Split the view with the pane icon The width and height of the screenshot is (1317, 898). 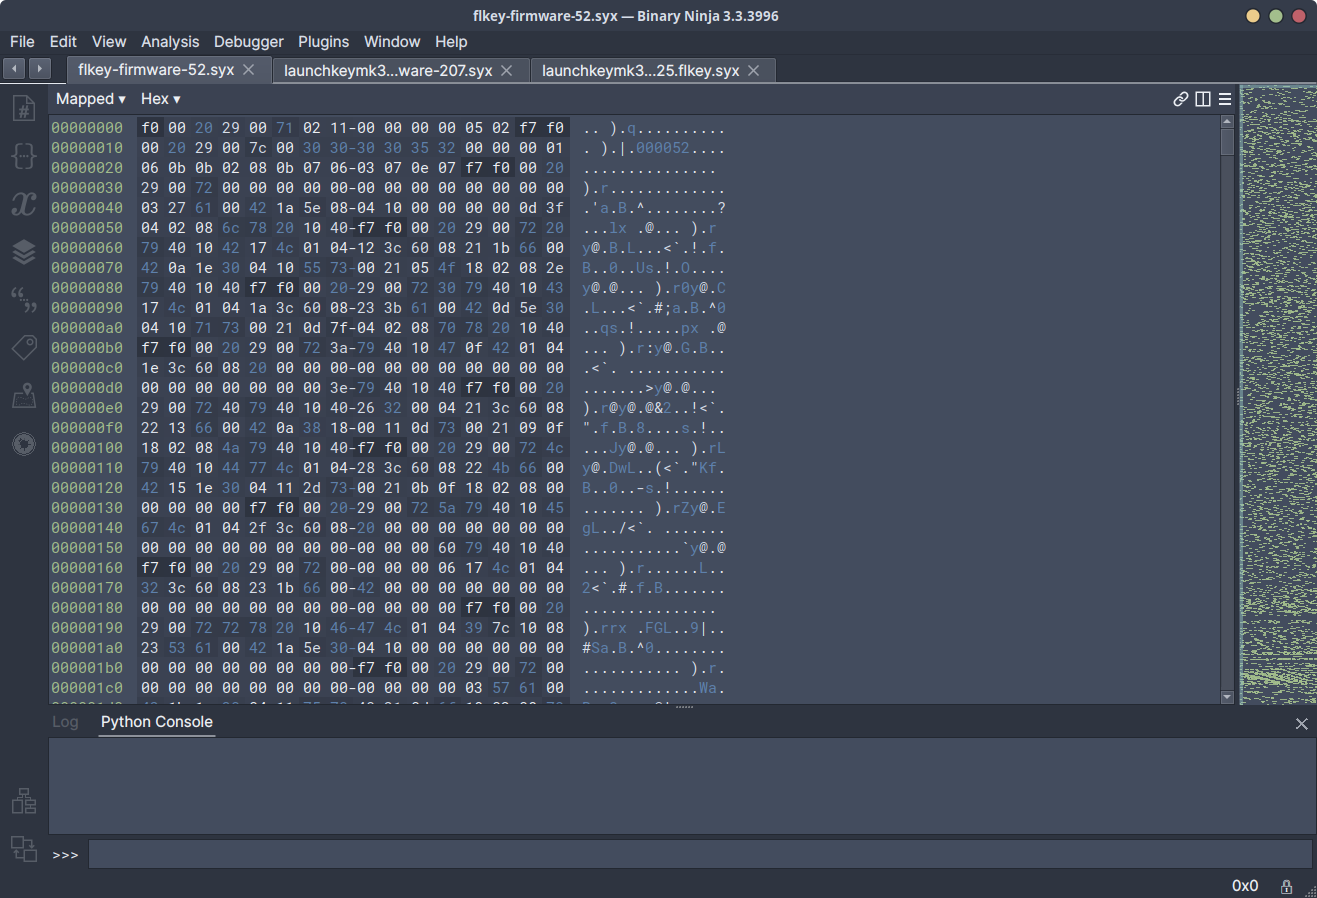point(1203,99)
